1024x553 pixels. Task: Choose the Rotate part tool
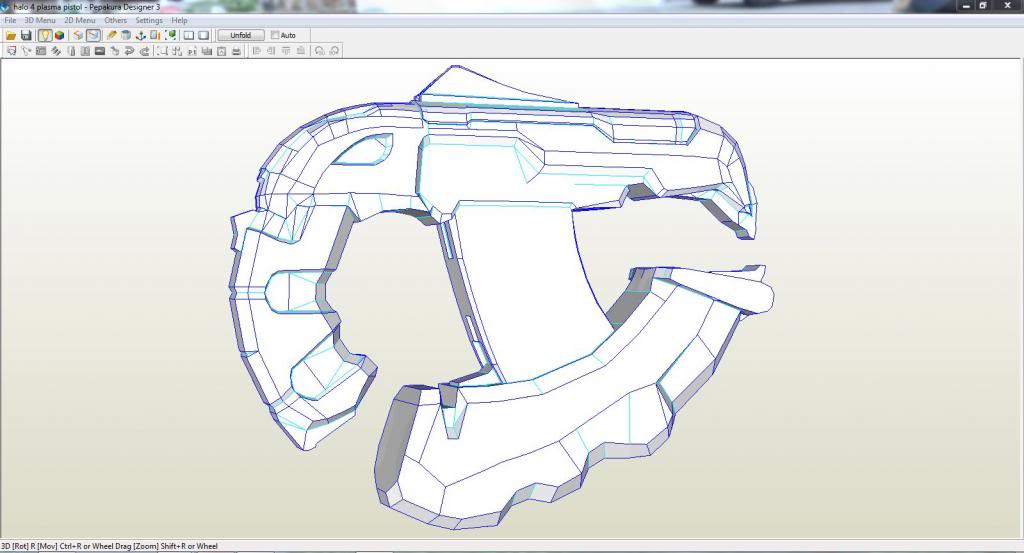click(26, 51)
